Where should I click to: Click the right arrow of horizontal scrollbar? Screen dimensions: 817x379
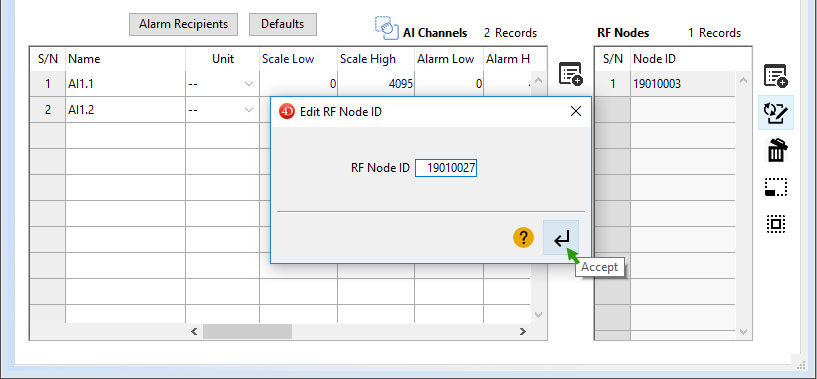tap(523, 332)
